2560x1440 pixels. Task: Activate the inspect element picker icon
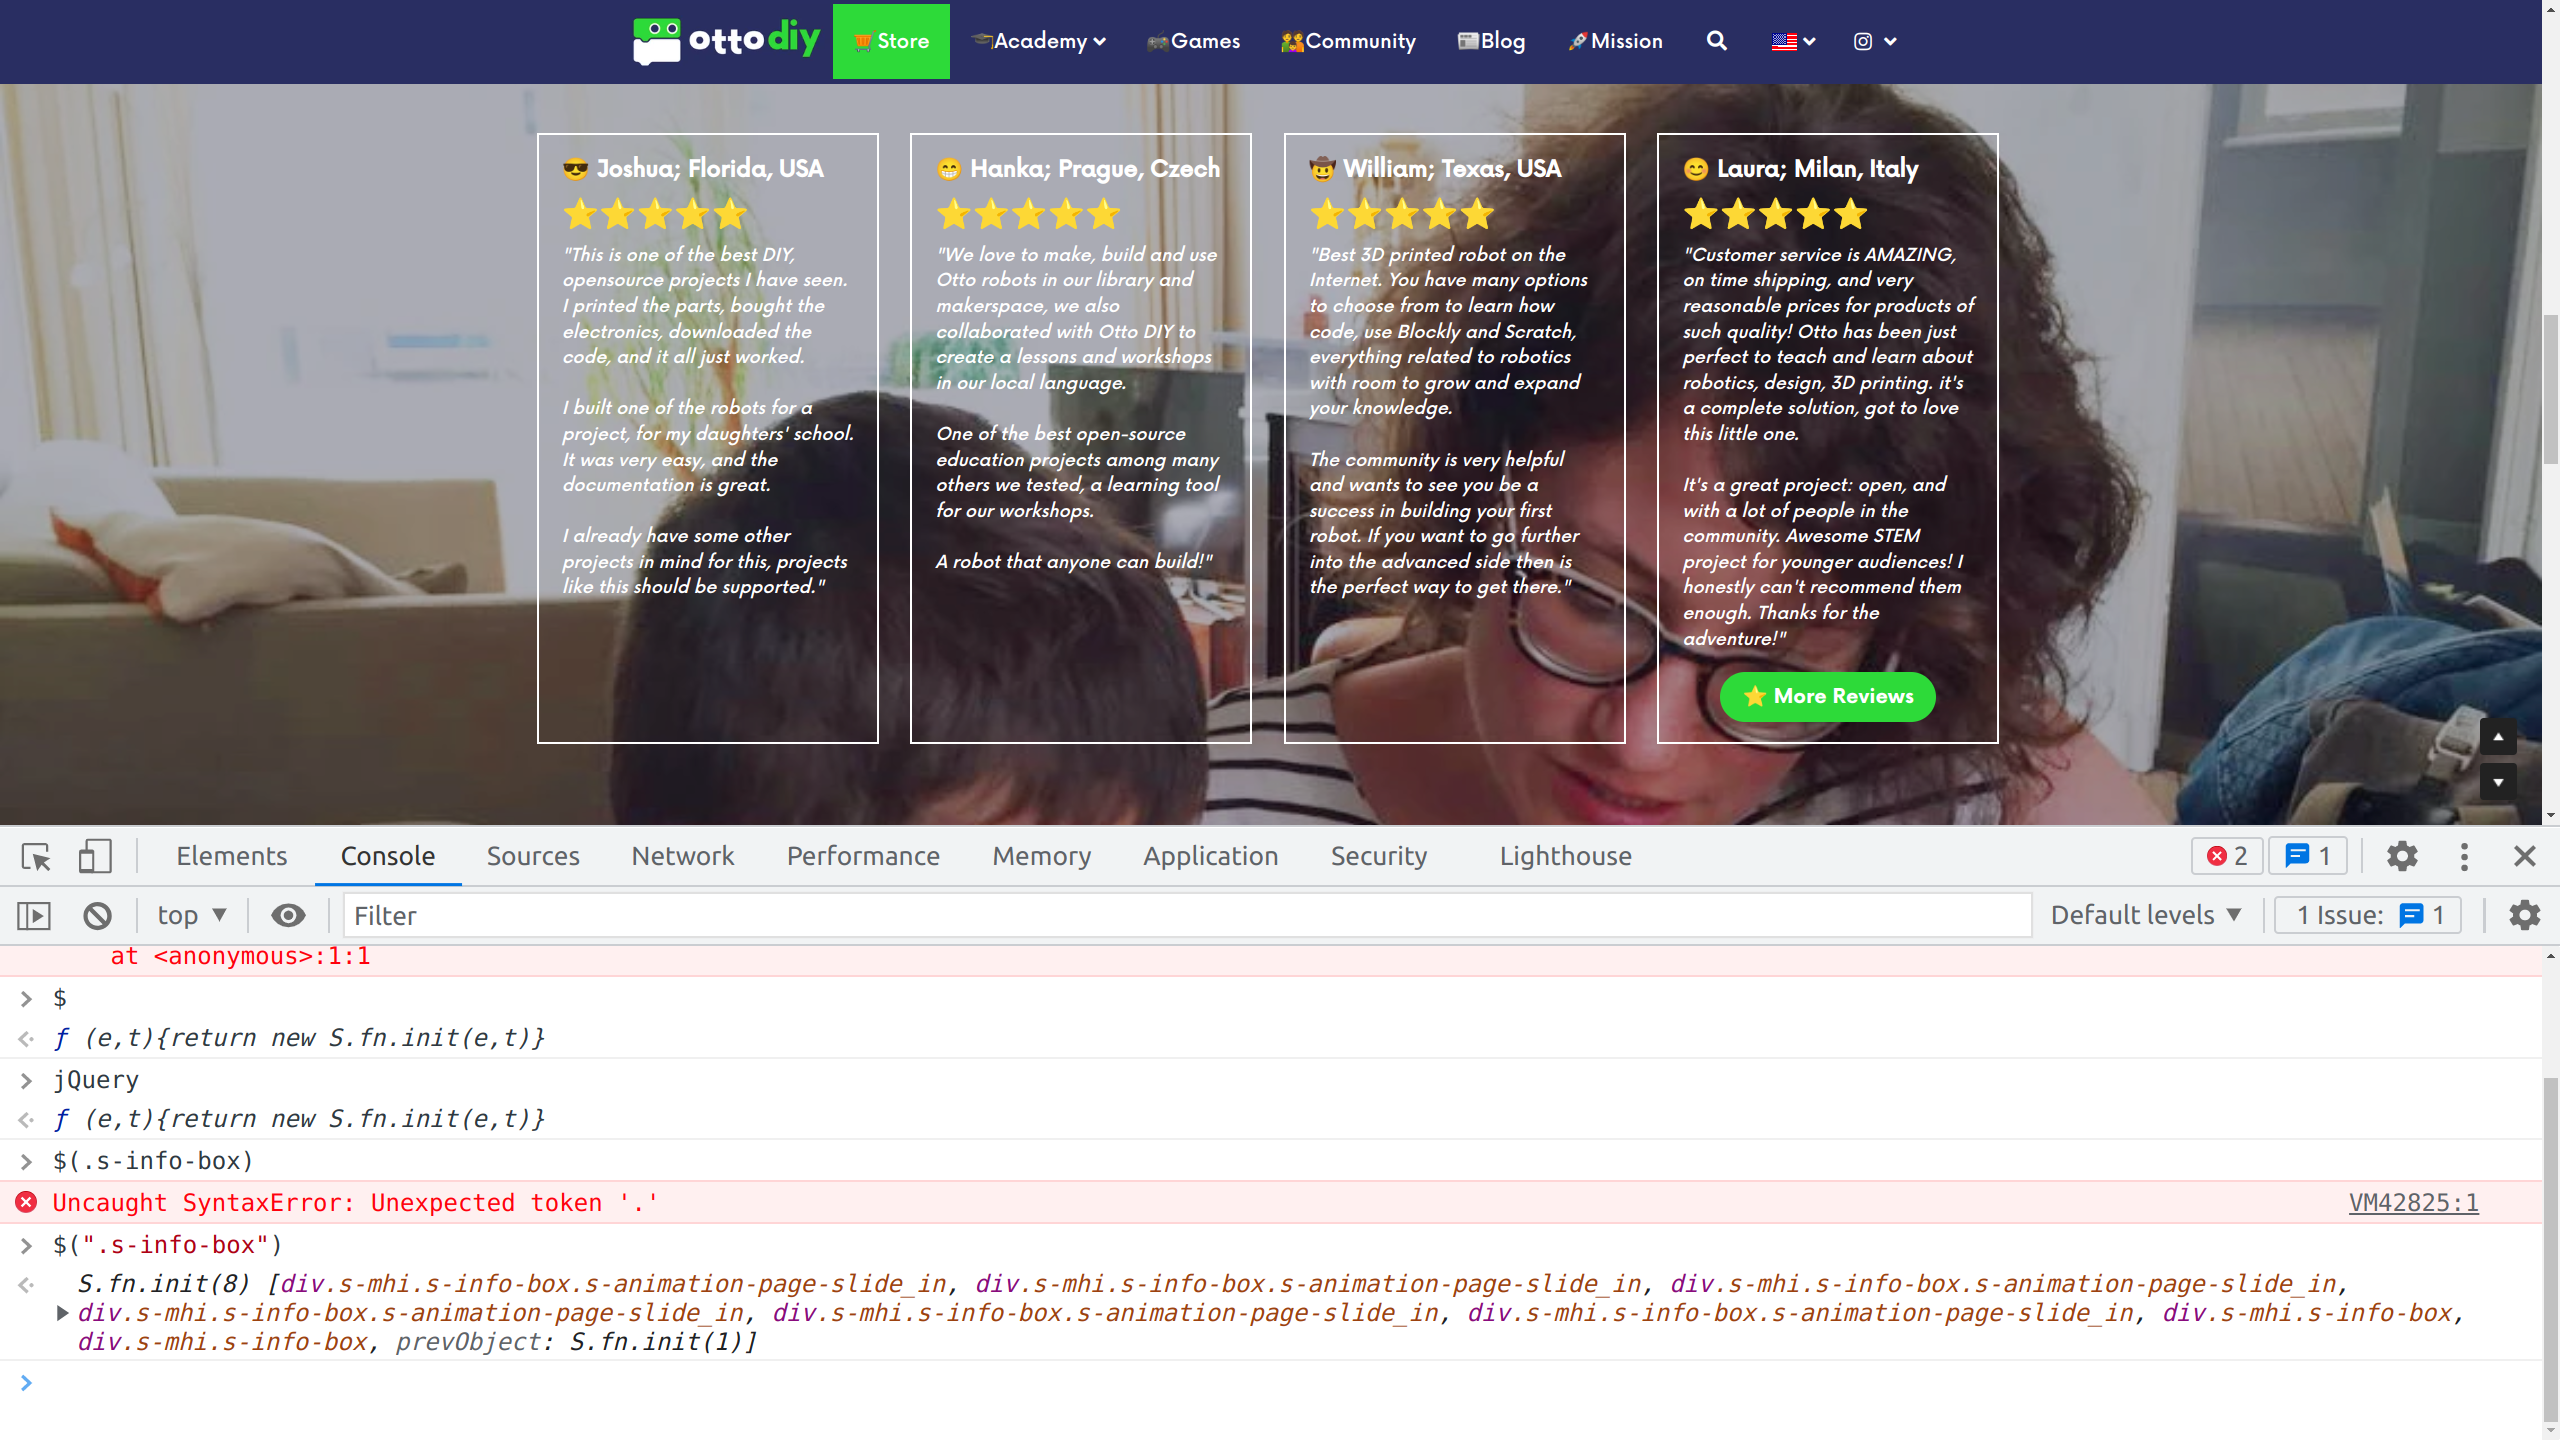pyautogui.click(x=36, y=857)
